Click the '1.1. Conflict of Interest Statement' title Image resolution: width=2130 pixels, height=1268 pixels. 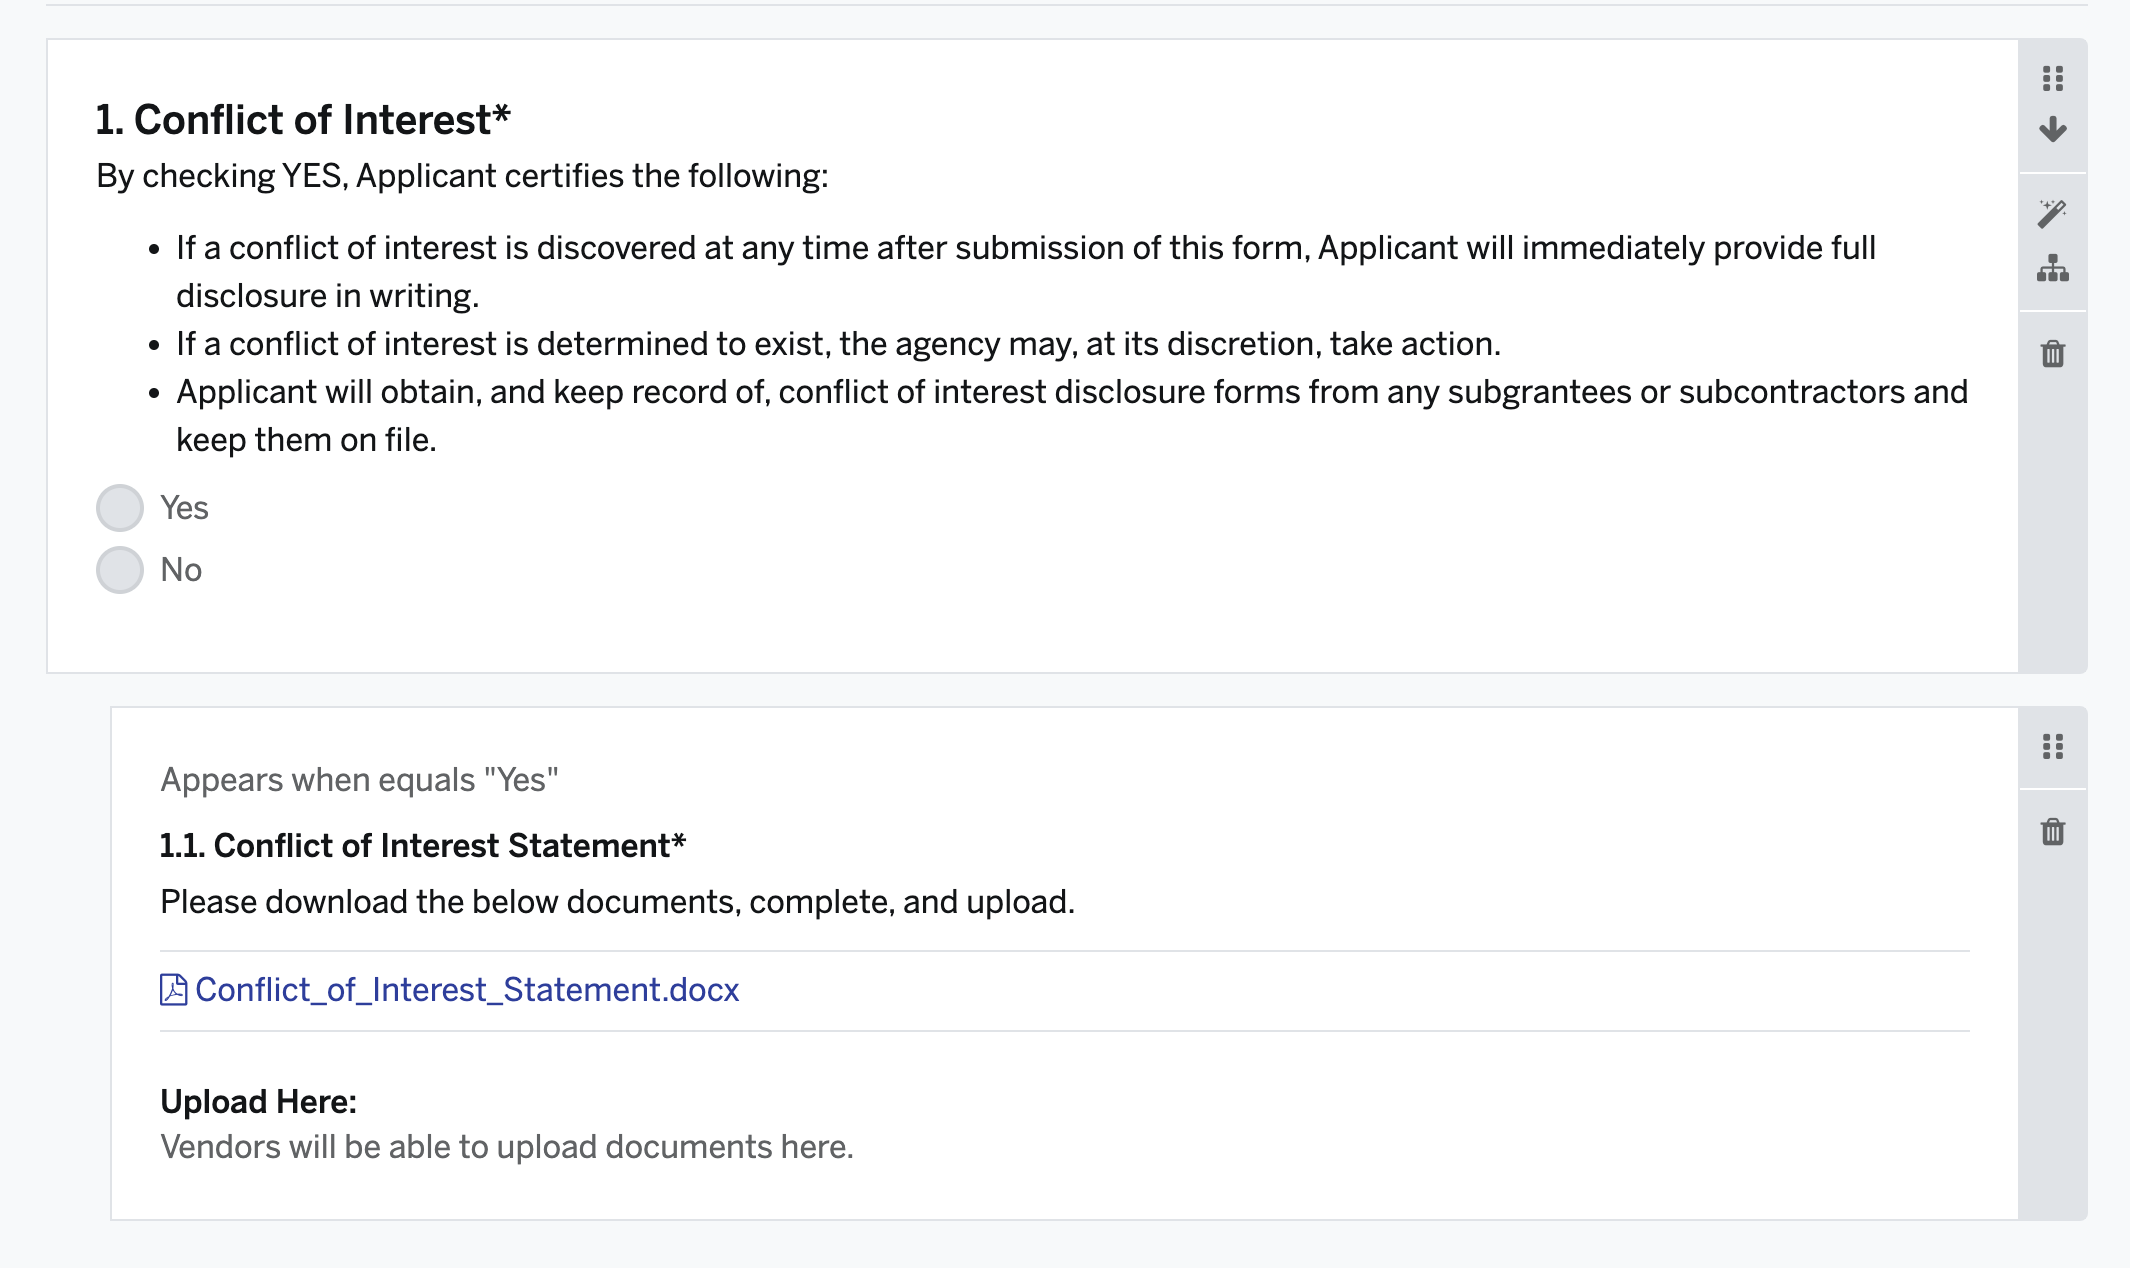pyautogui.click(x=423, y=846)
